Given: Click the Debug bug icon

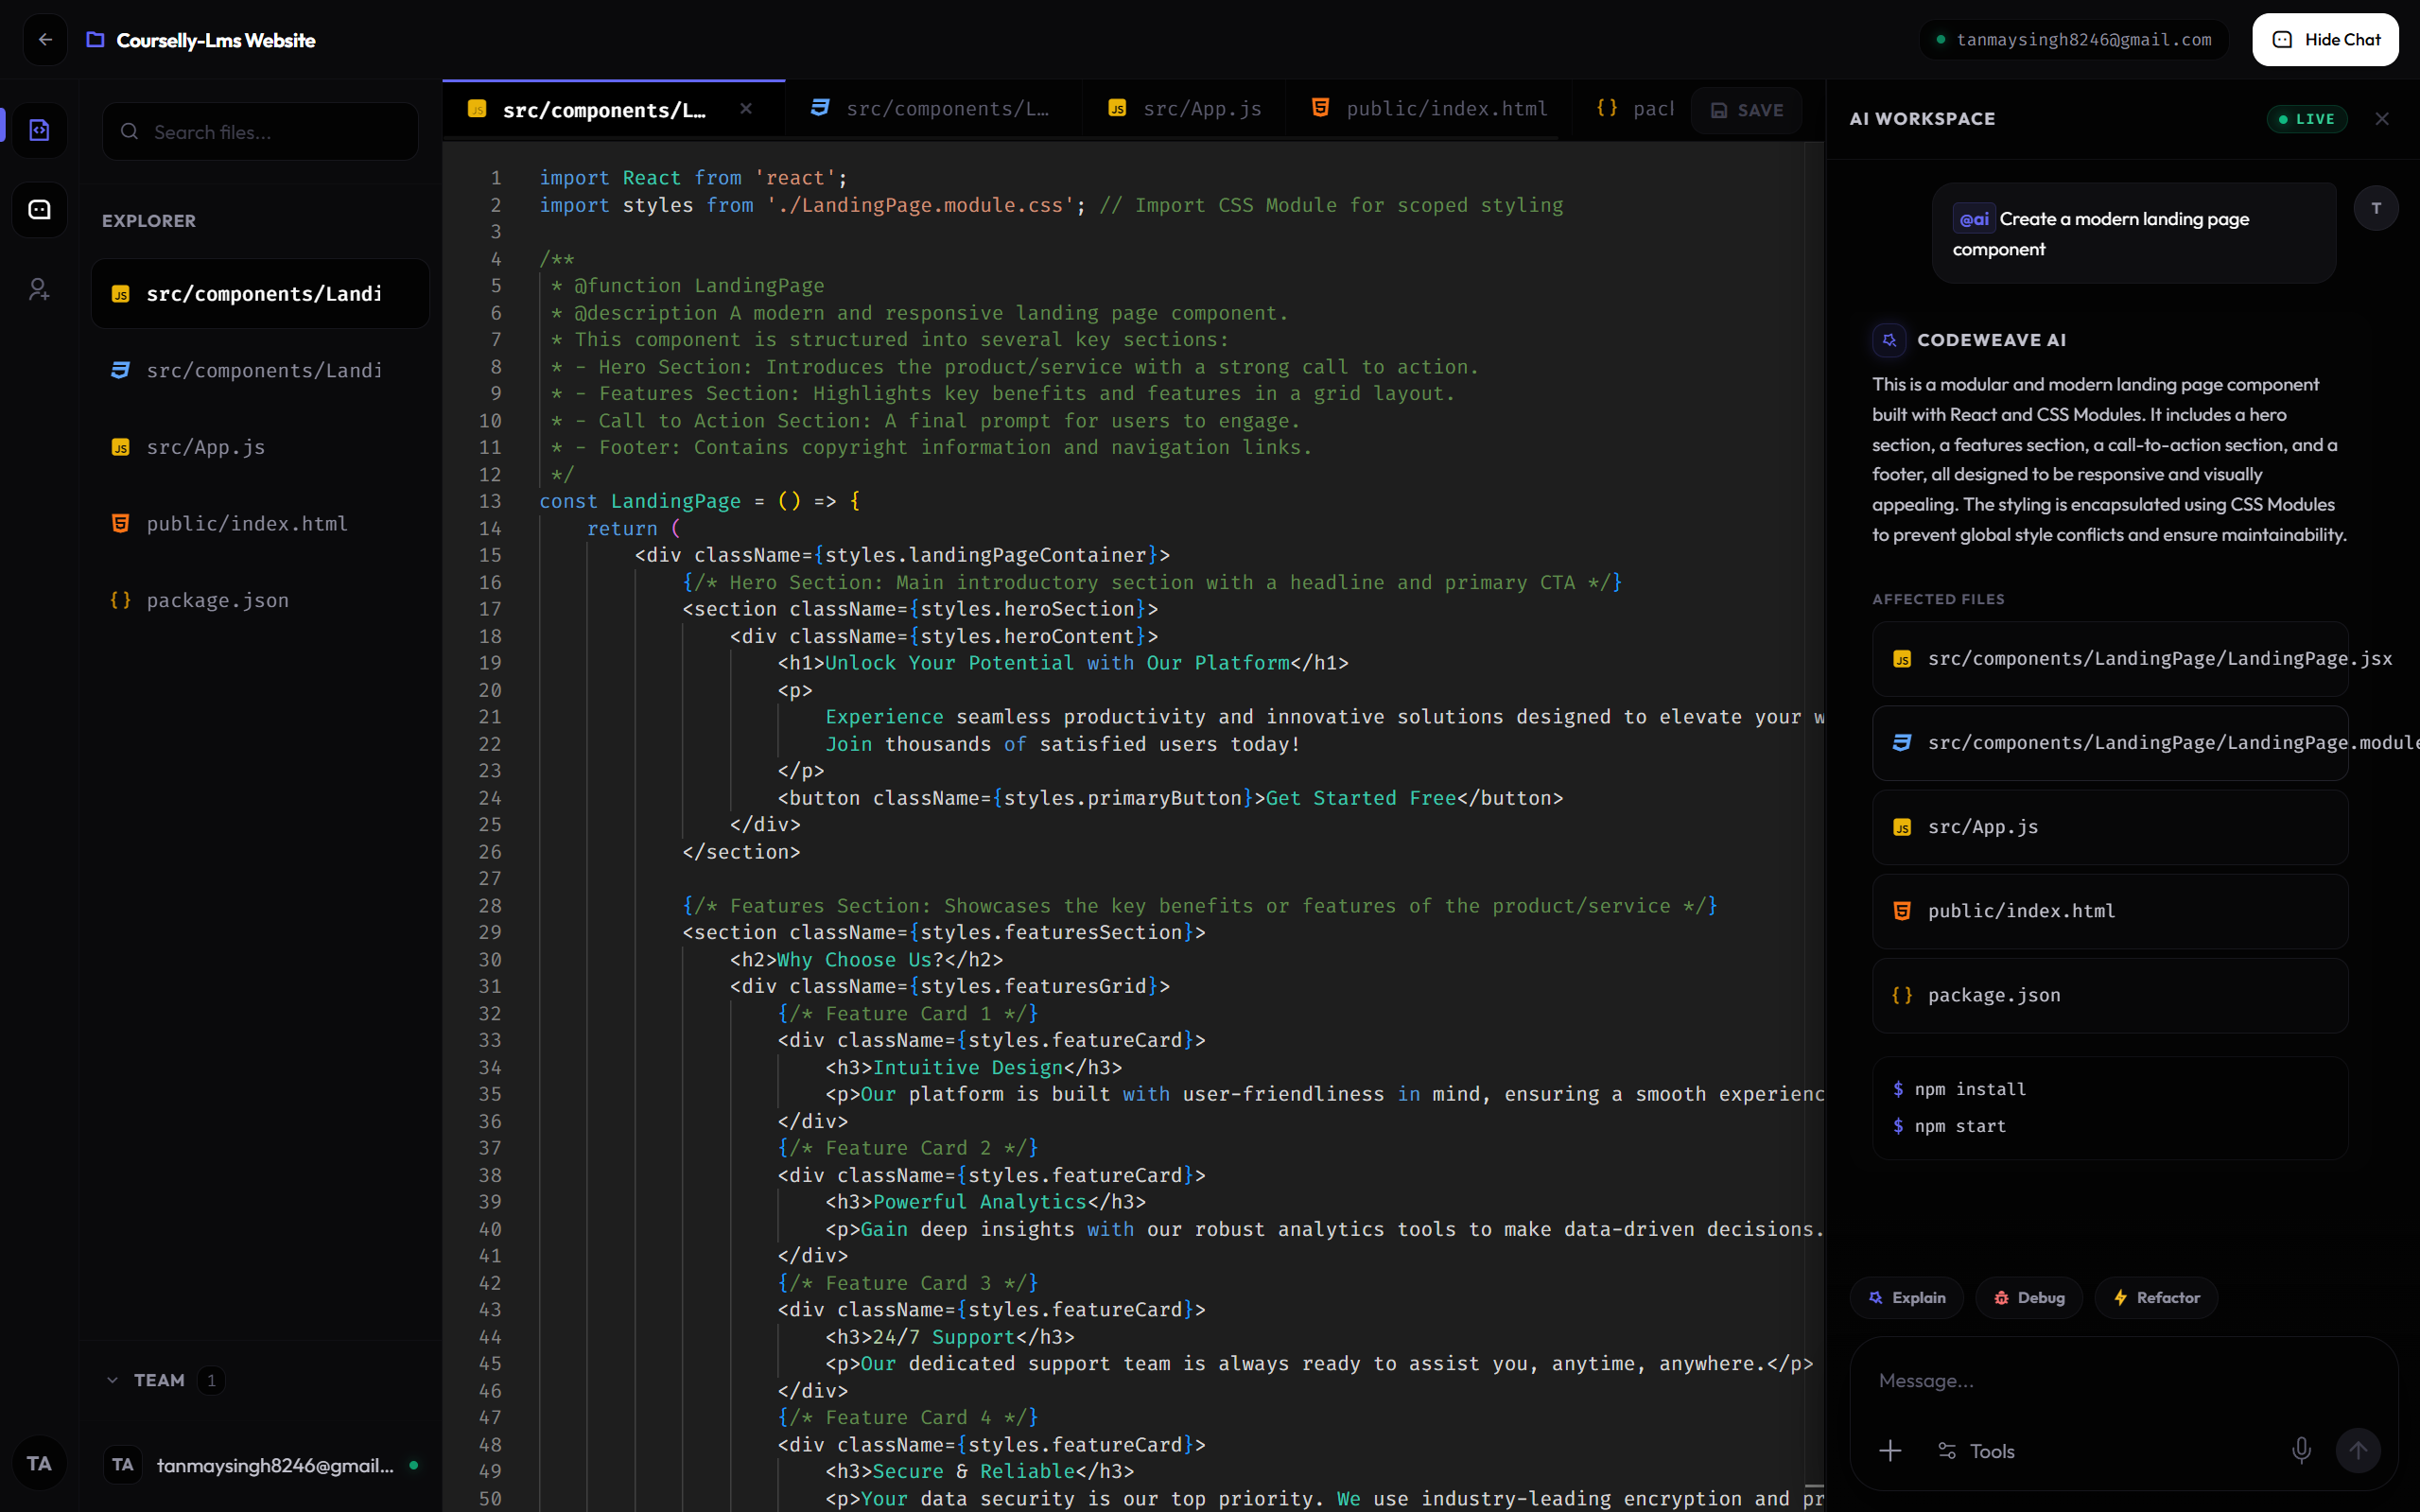Looking at the screenshot, I should coord(2001,1298).
